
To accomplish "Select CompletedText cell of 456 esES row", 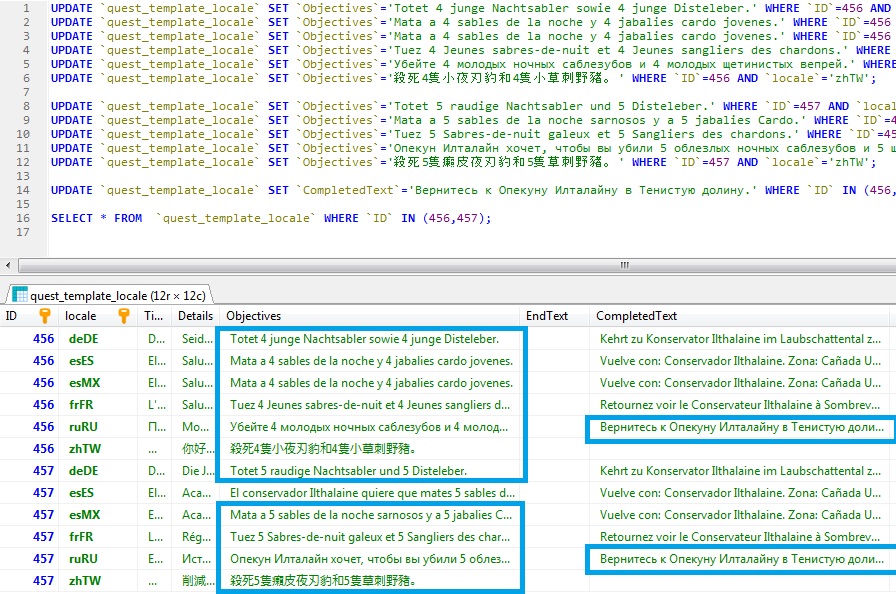I will [740, 361].
